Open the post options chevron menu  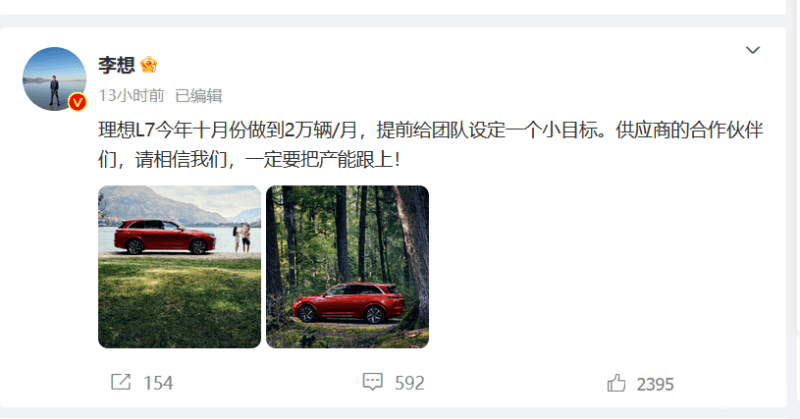(x=753, y=50)
